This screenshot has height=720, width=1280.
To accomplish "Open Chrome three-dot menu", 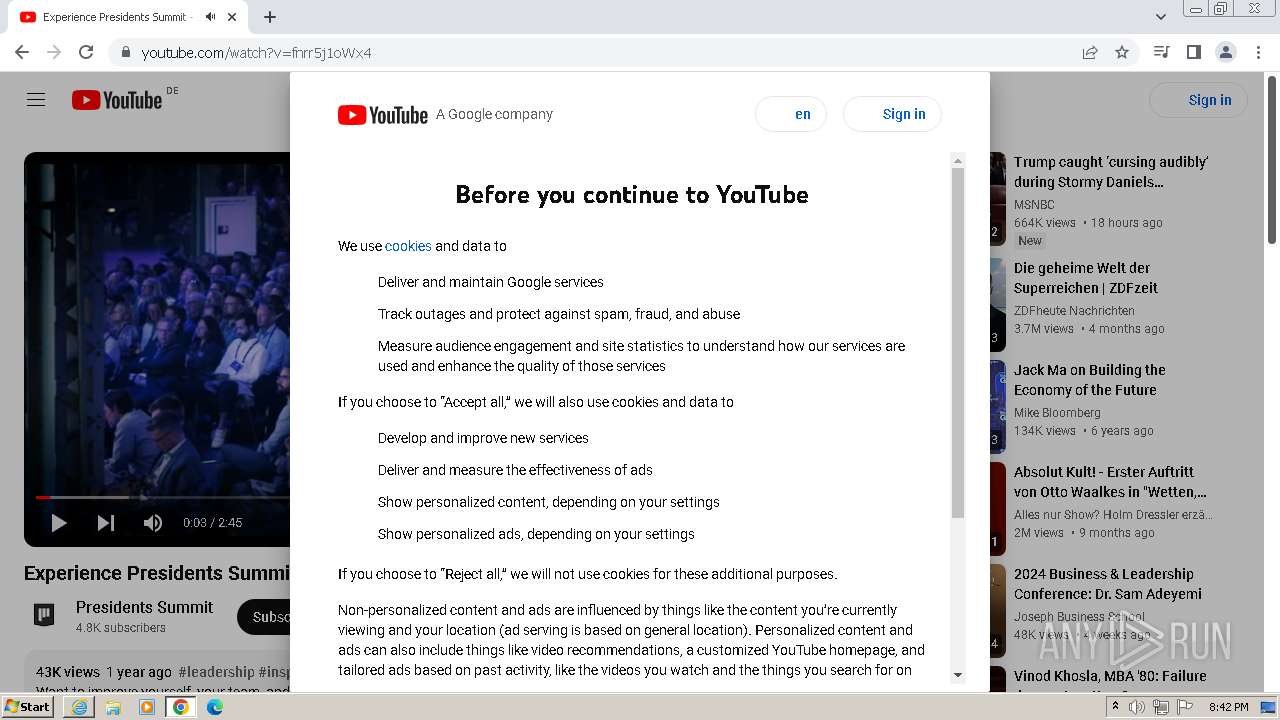I will pos(1258,52).
